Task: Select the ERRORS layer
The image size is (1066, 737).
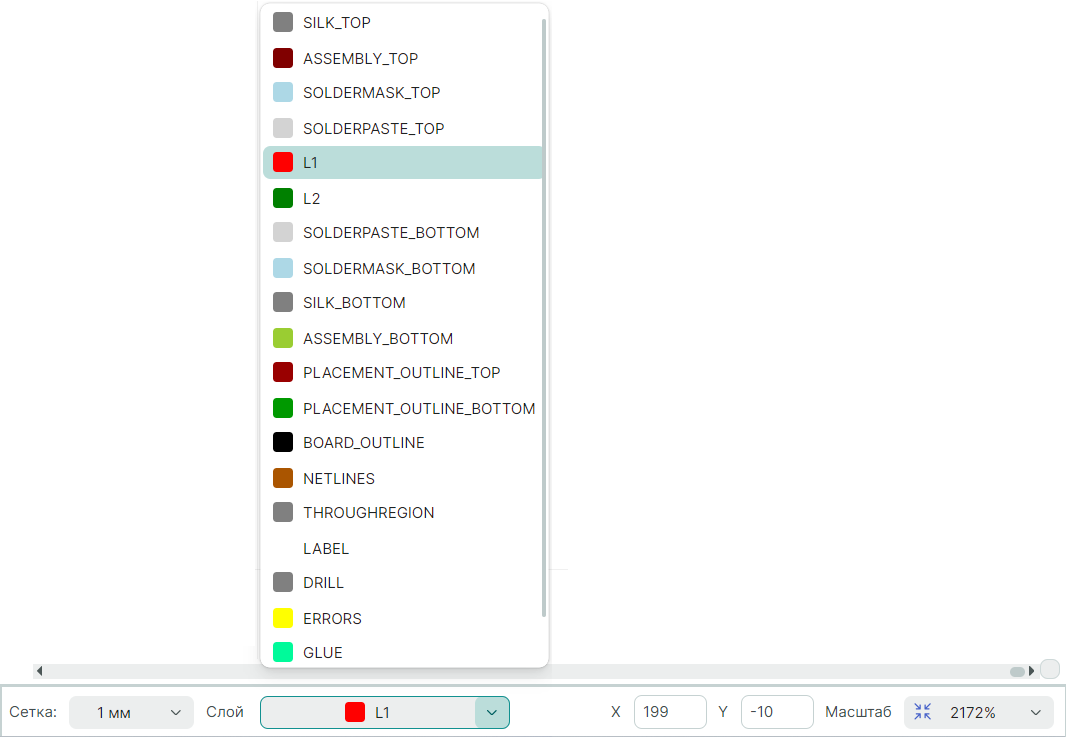Action: click(x=402, y=619)
